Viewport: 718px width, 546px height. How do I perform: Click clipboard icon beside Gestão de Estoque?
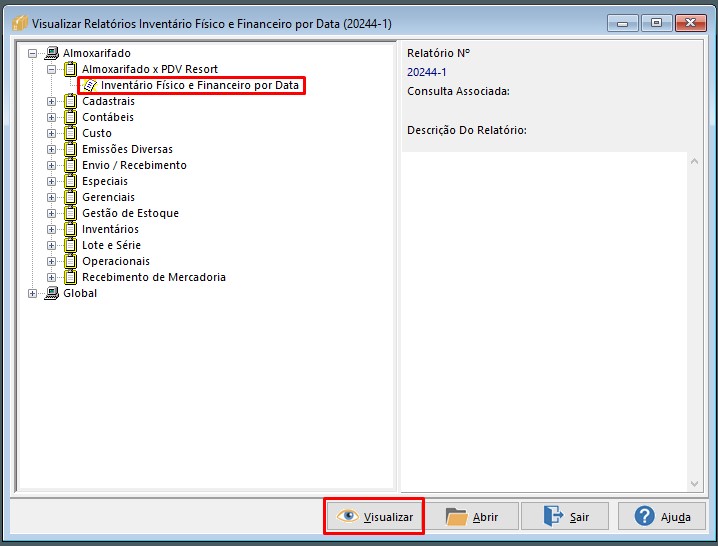point(70,213)
